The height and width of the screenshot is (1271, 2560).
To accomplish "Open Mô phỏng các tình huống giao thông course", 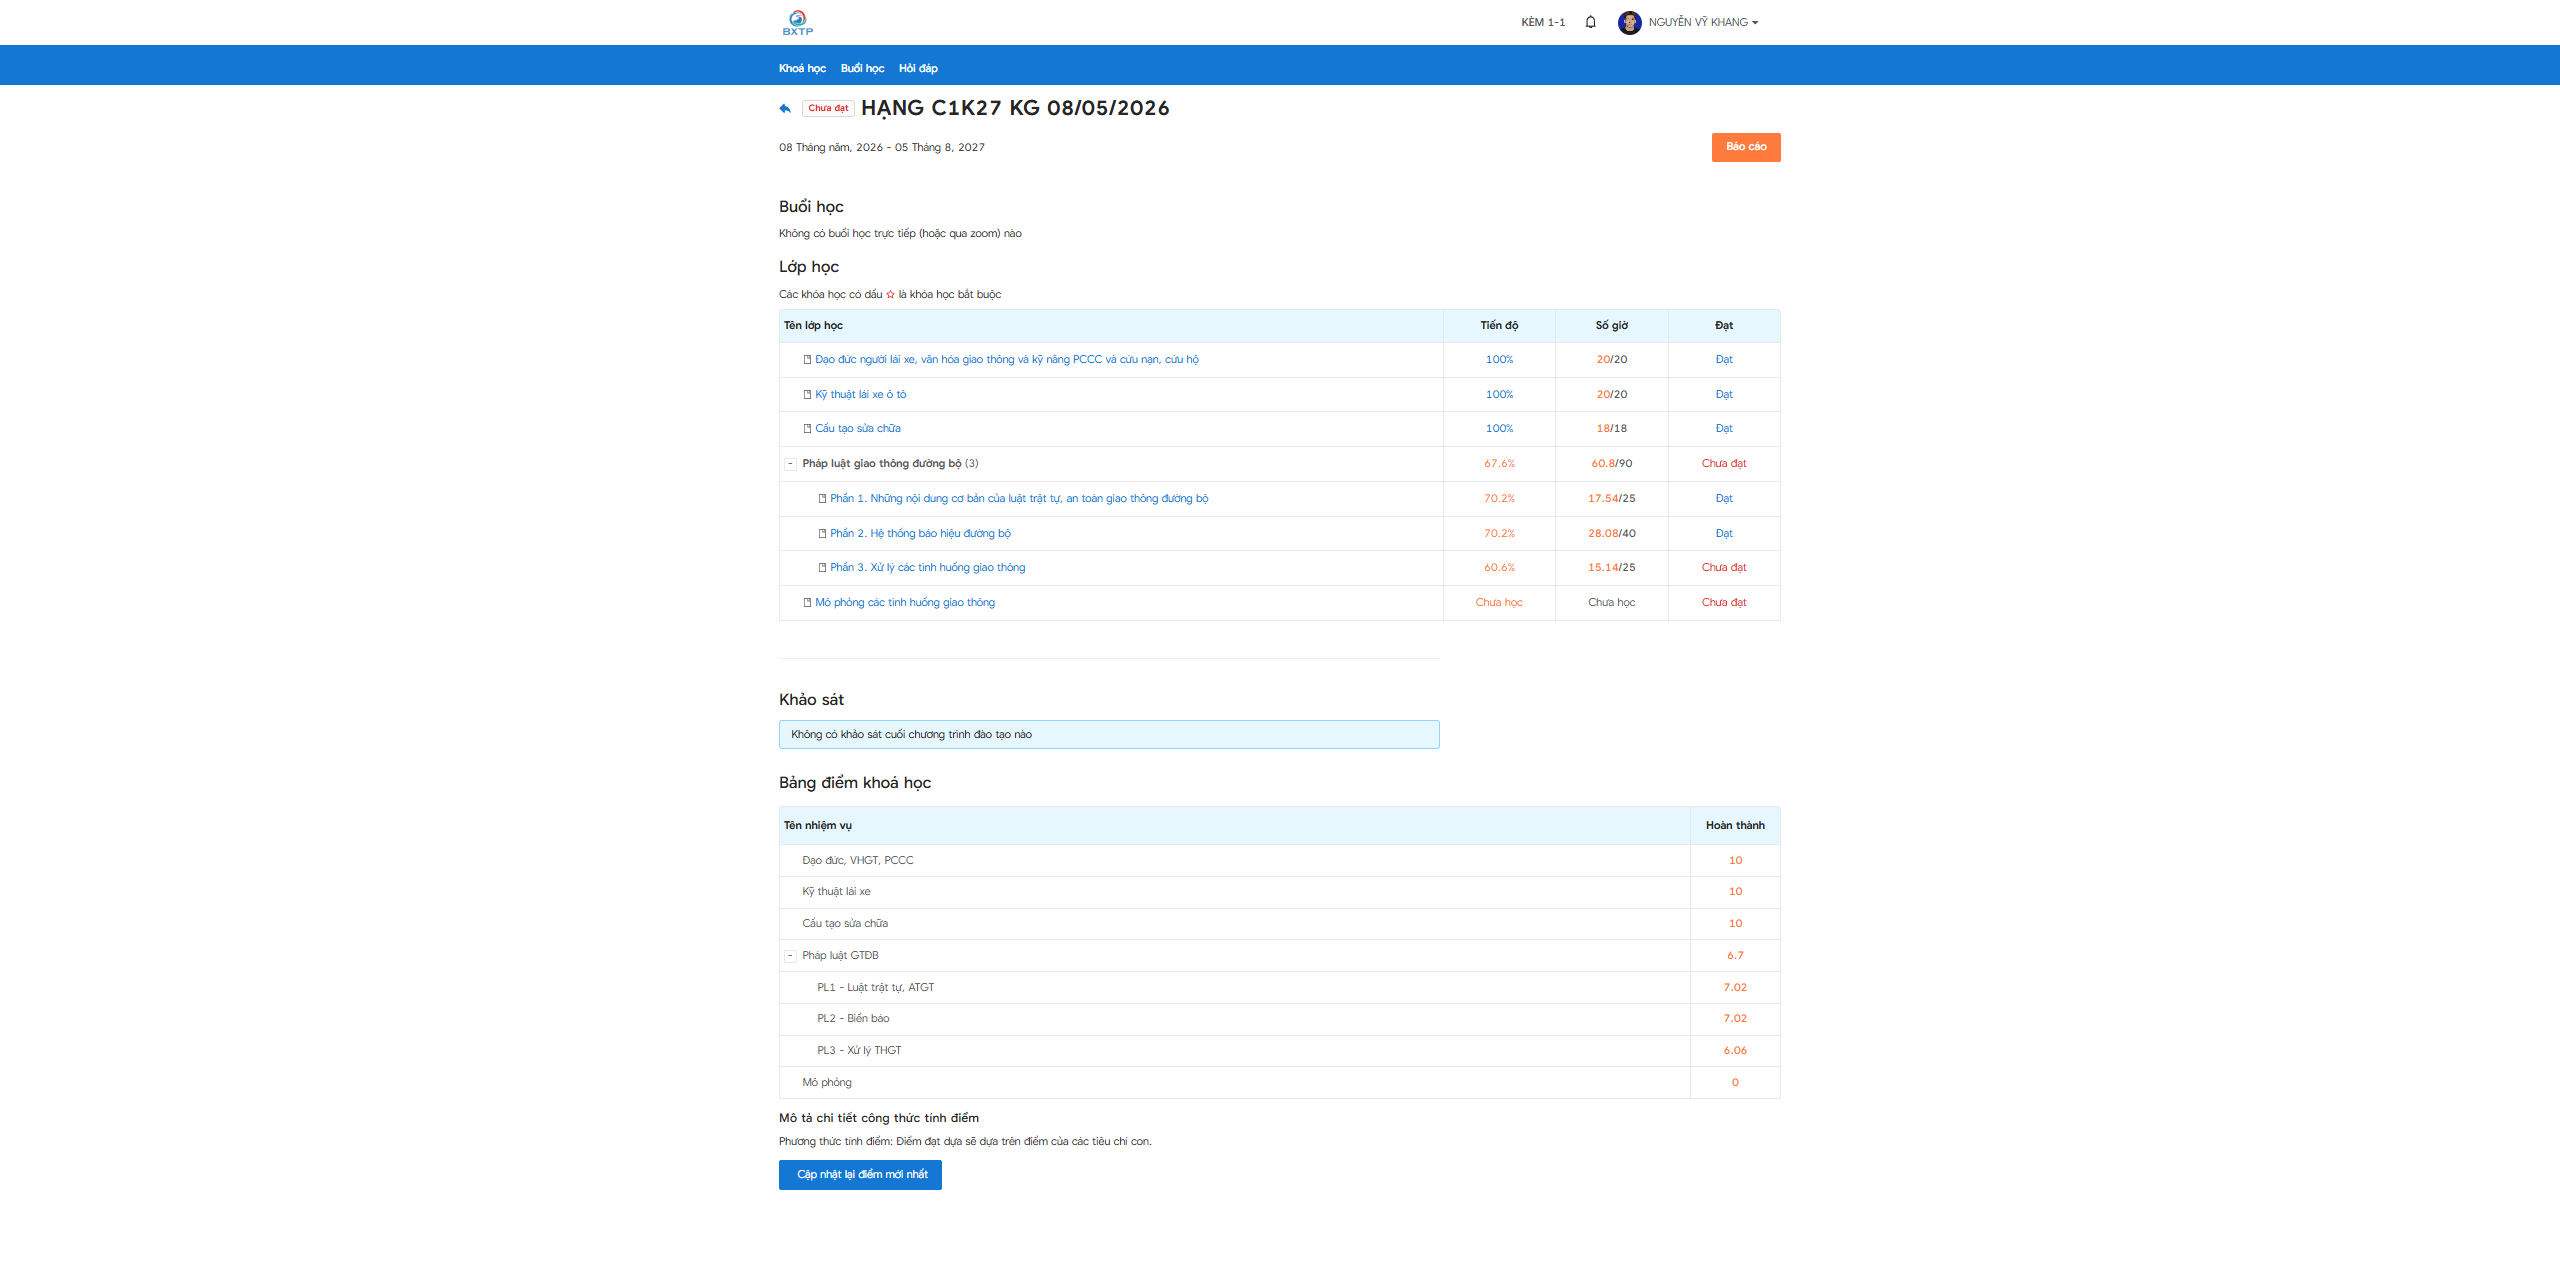I will click(905, 602).
